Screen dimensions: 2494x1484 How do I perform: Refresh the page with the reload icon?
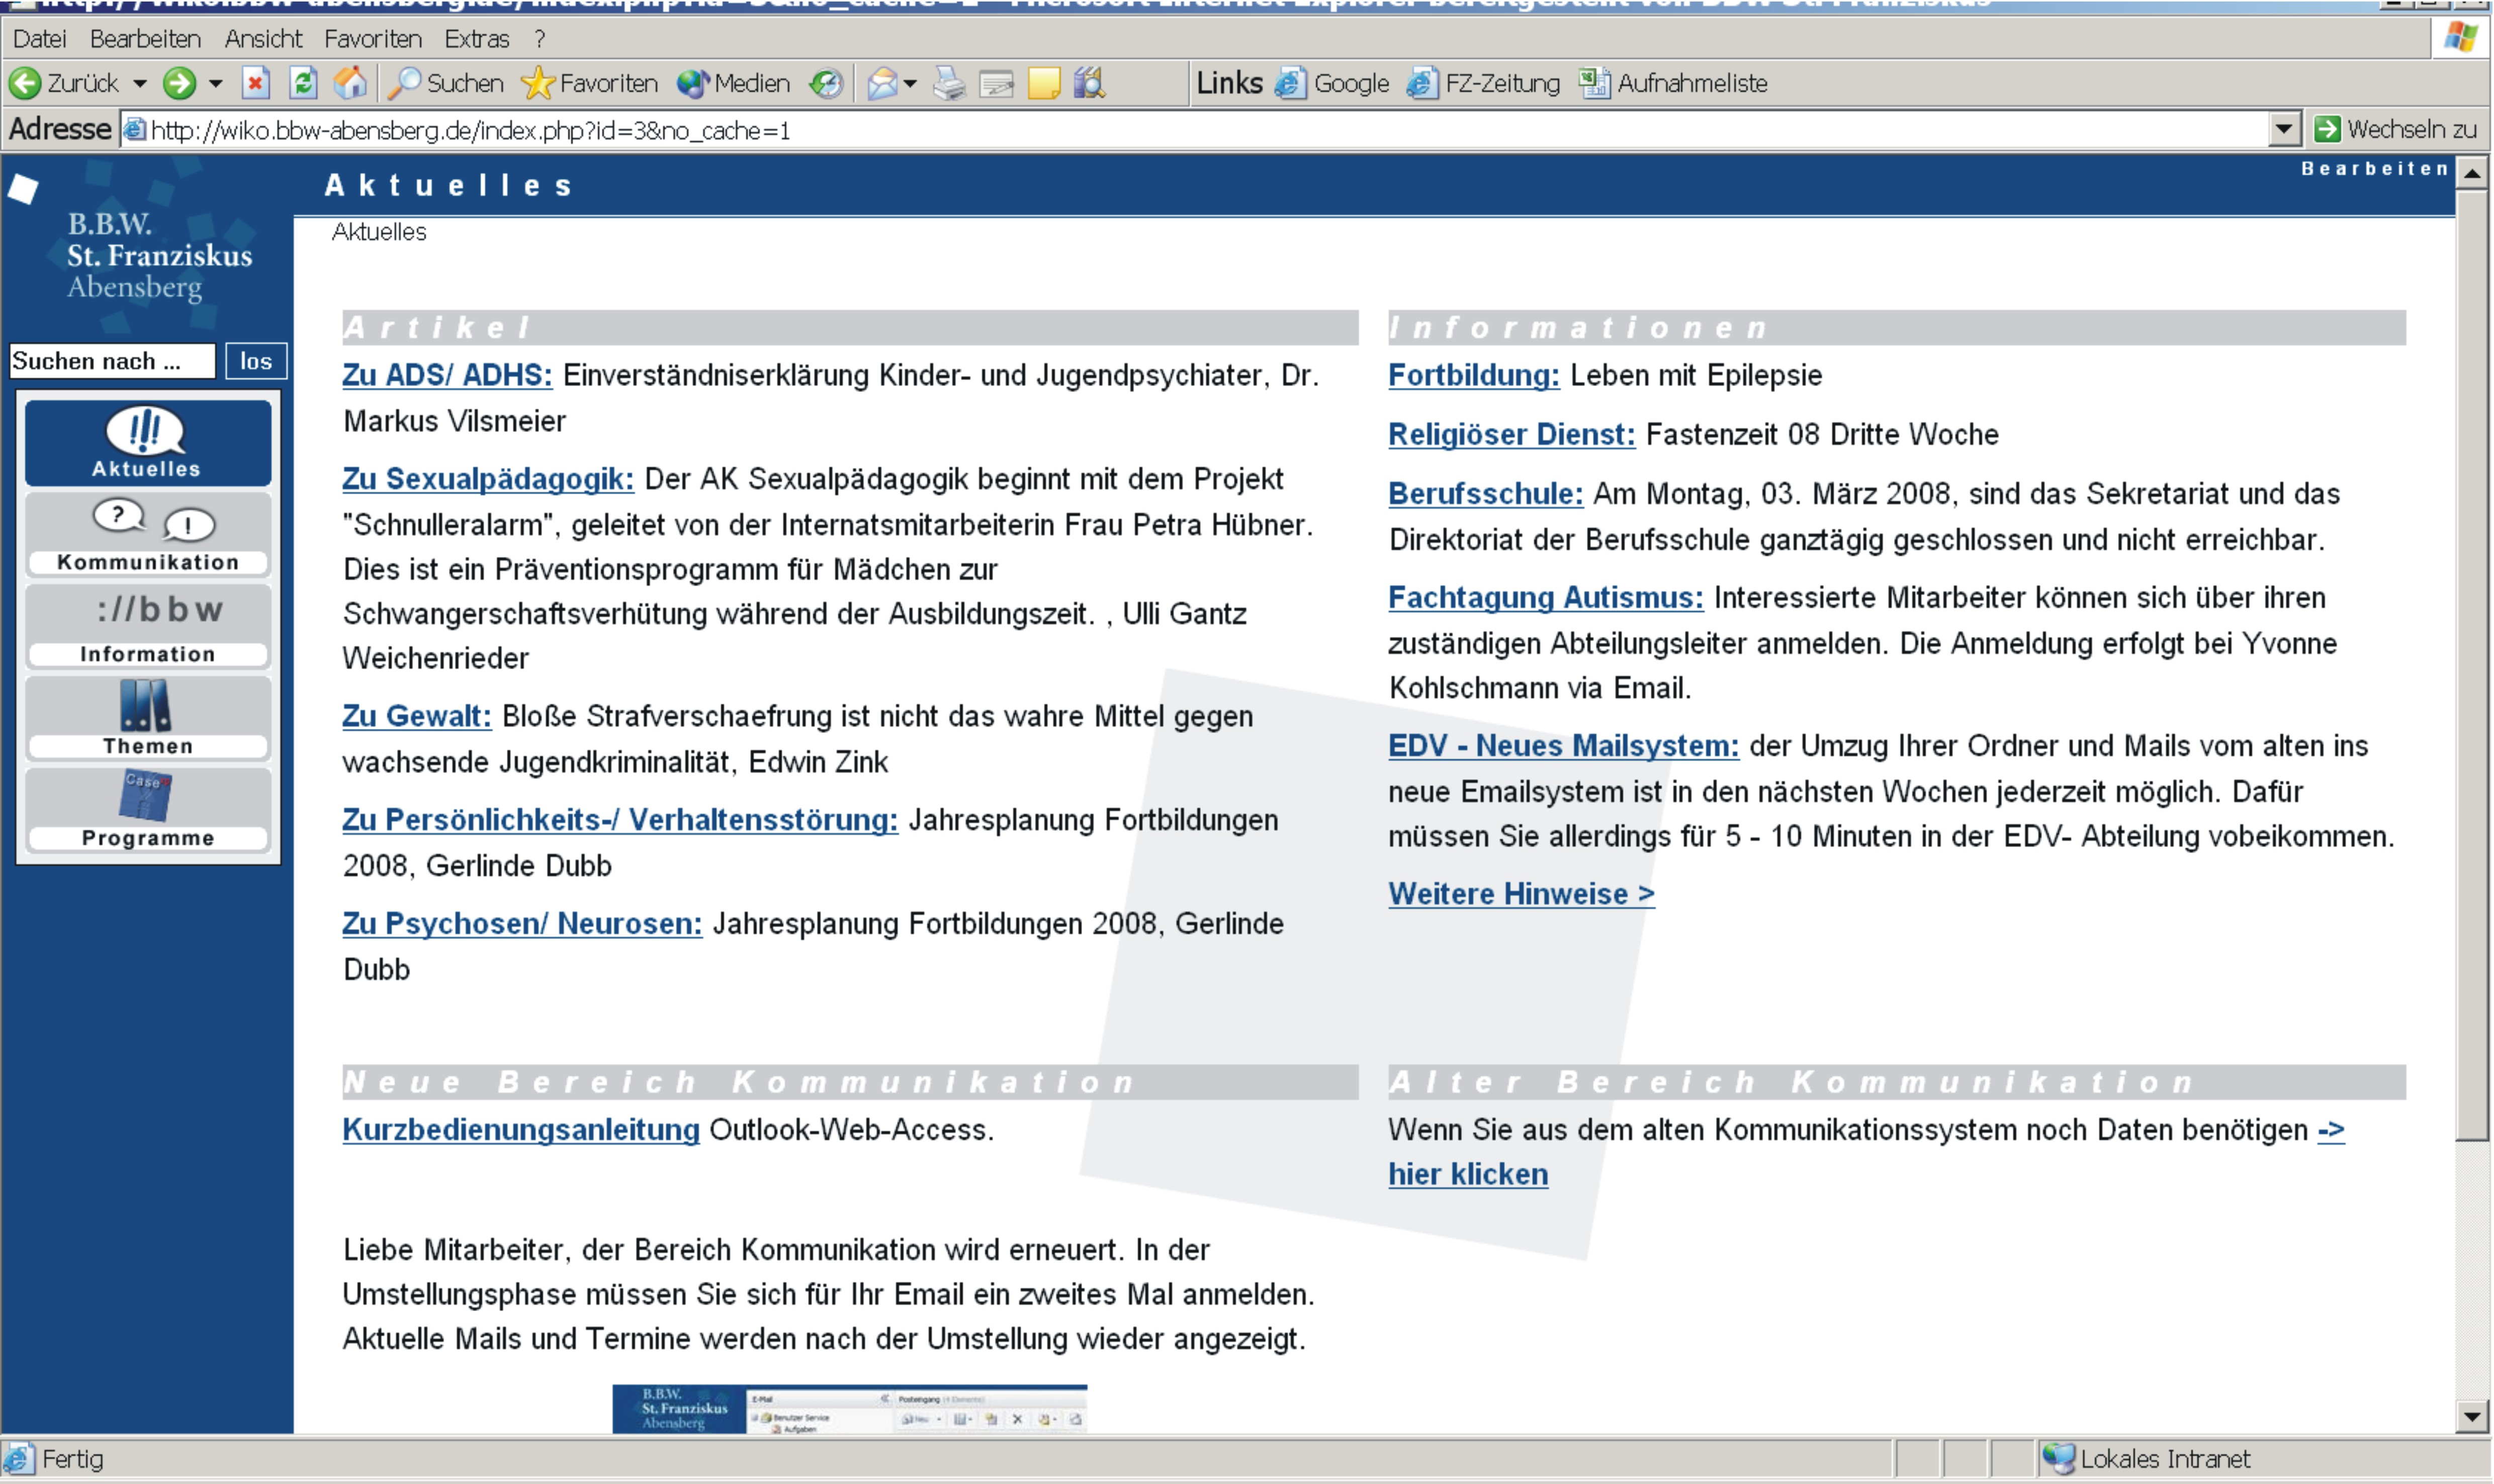(303, 83)
